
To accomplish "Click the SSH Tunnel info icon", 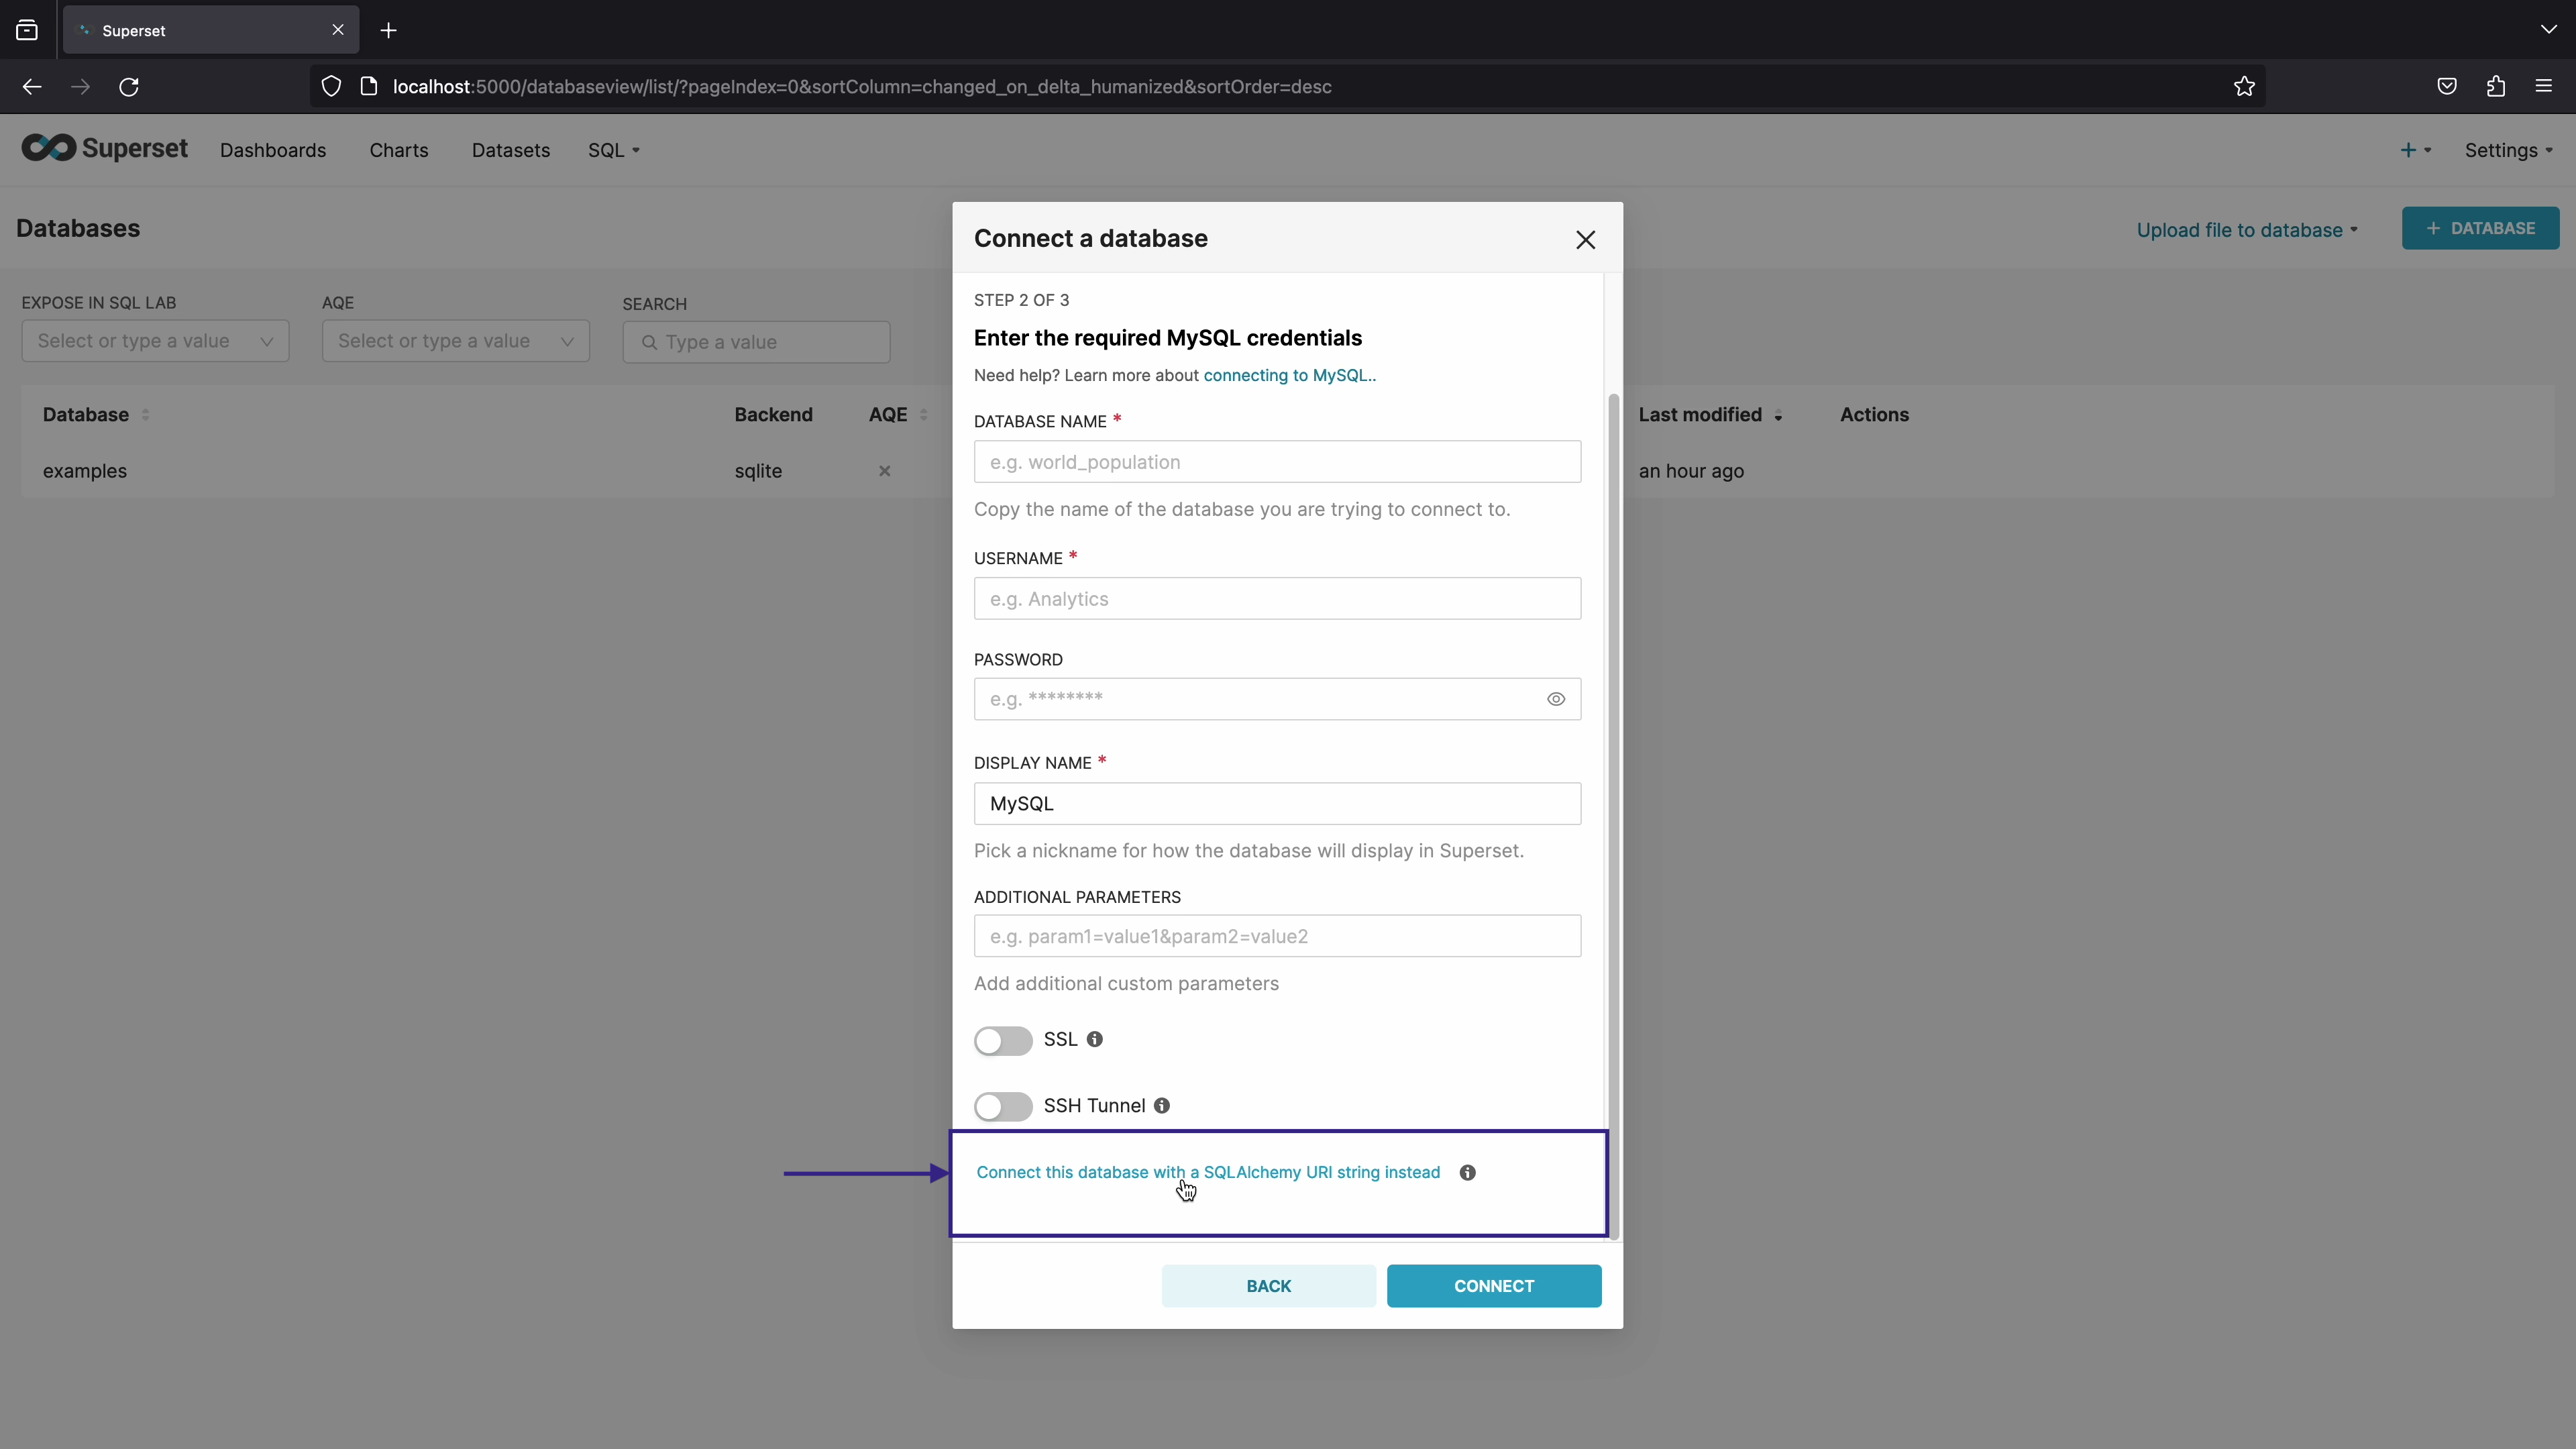I will pyautogui.click(x=1161, y=1106).
